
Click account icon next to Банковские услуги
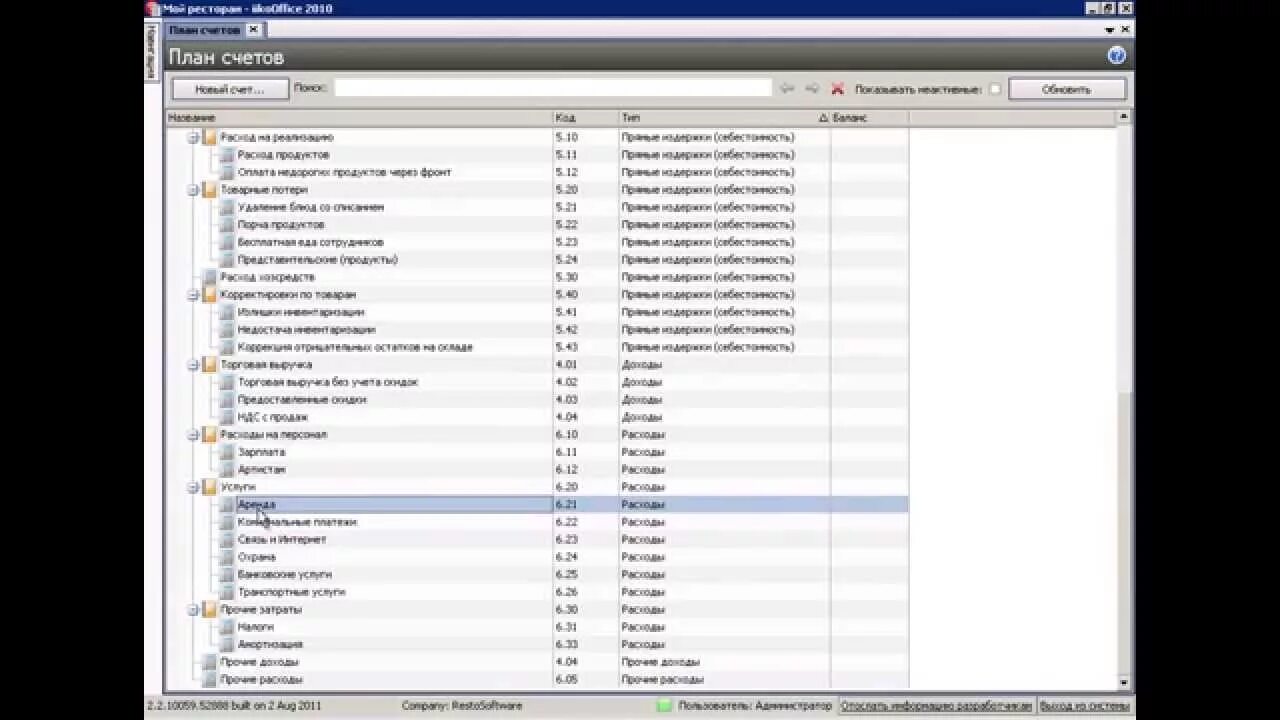coord(227,574)
